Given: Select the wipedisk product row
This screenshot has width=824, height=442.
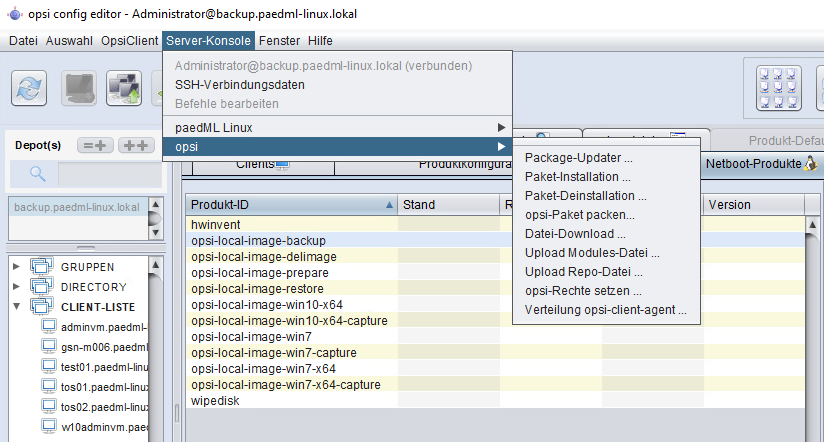Looking at the screenshot, I should [x=495, y=400].
